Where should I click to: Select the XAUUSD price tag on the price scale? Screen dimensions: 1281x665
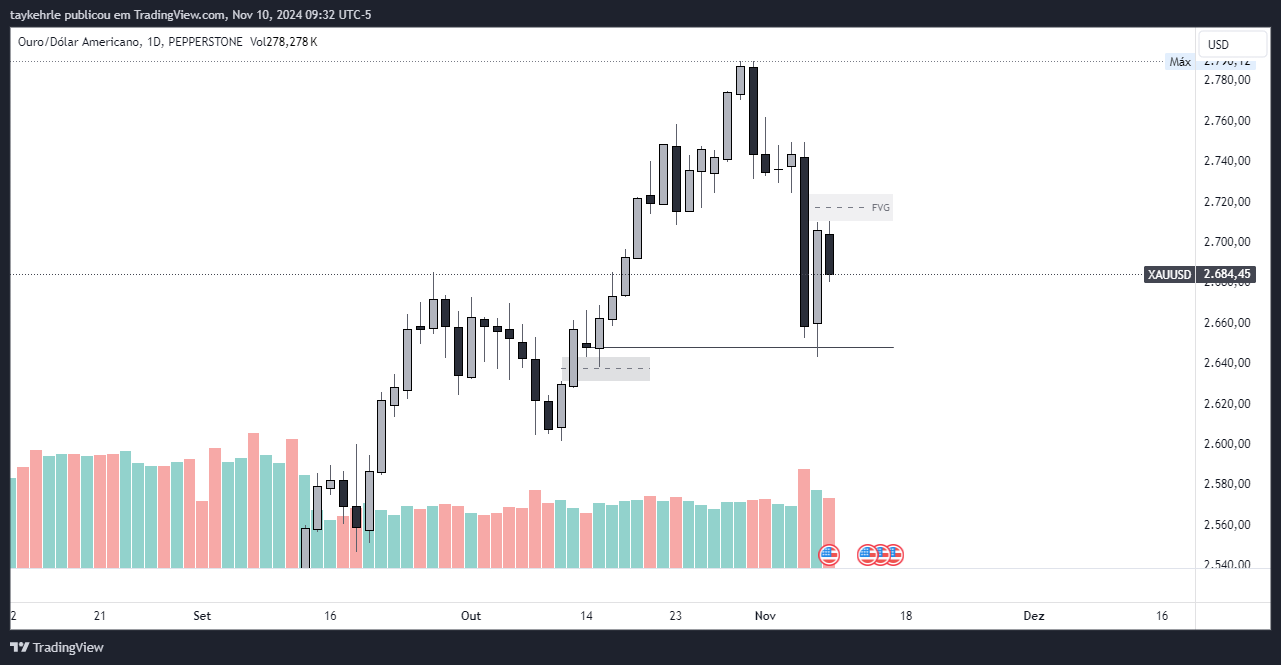click(1168, 273)
